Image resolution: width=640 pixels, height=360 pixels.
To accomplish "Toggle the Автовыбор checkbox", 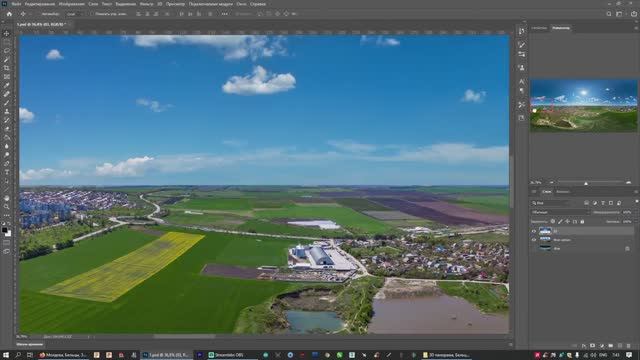I will tap(39, 14).
